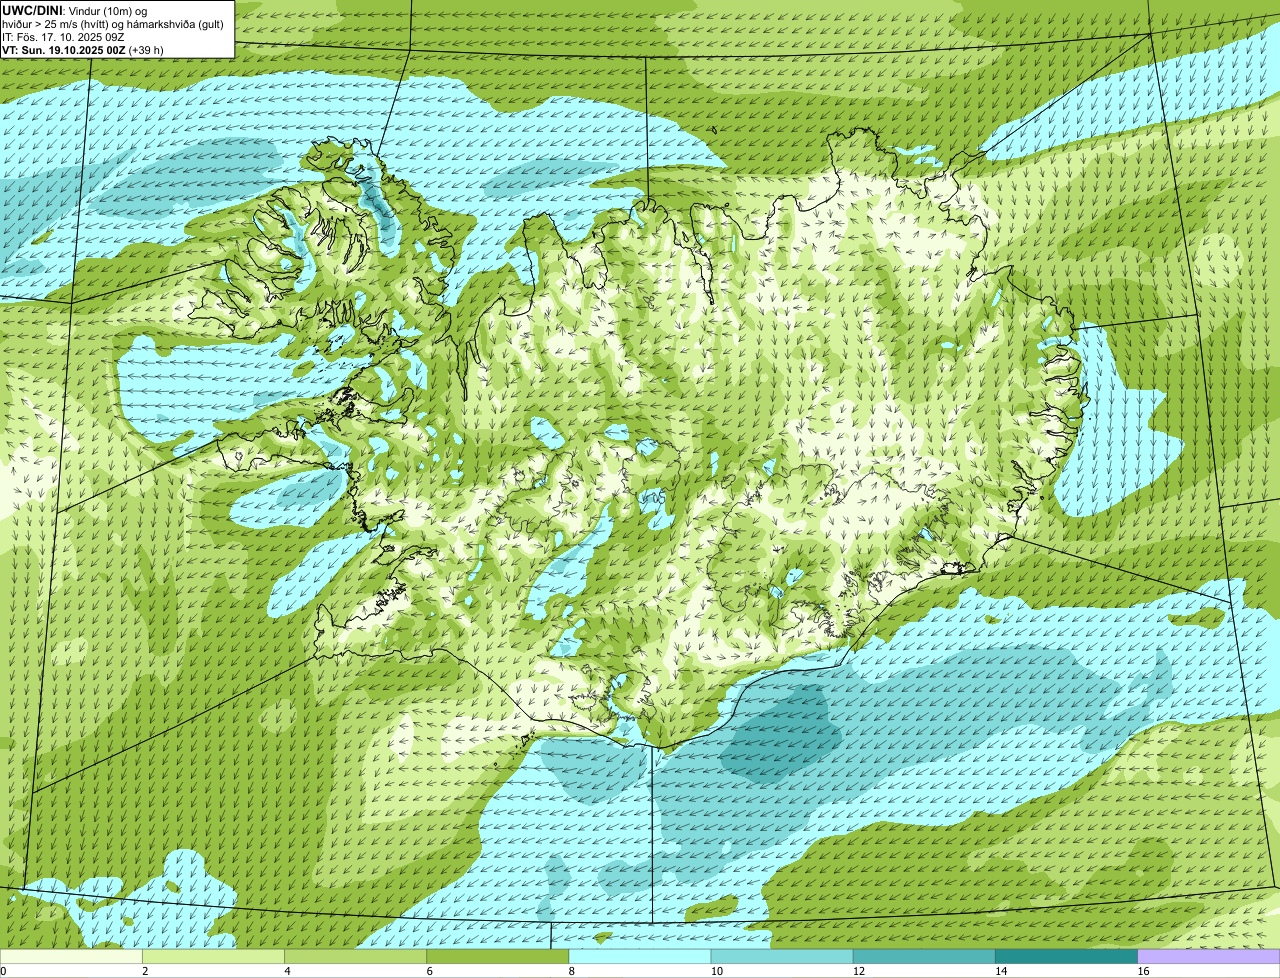Click the legend value label '14'
Screen dimensions: 1280x978
pyautogui.click(x=1001, y=971)
